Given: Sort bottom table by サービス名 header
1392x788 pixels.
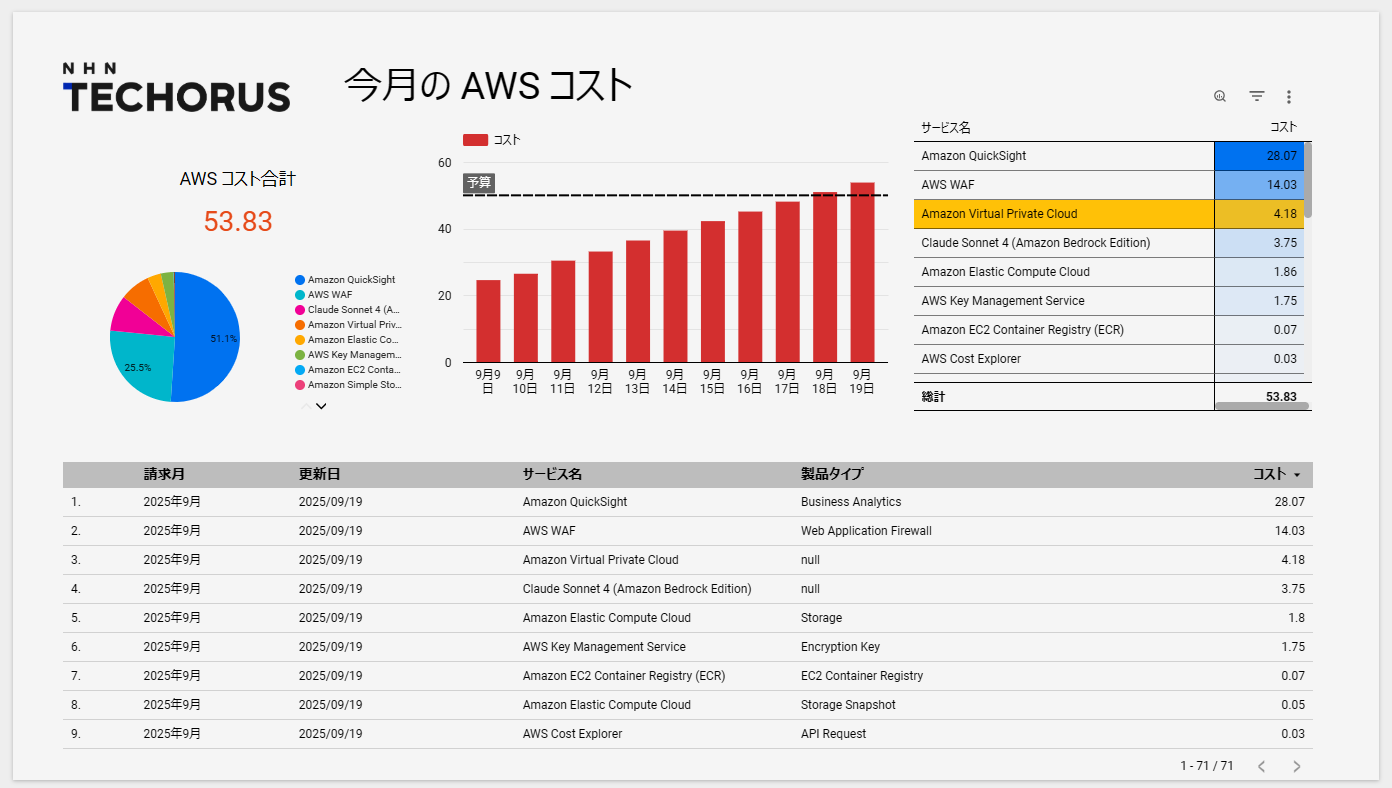Looking at the screenshot, I should 552,474.
